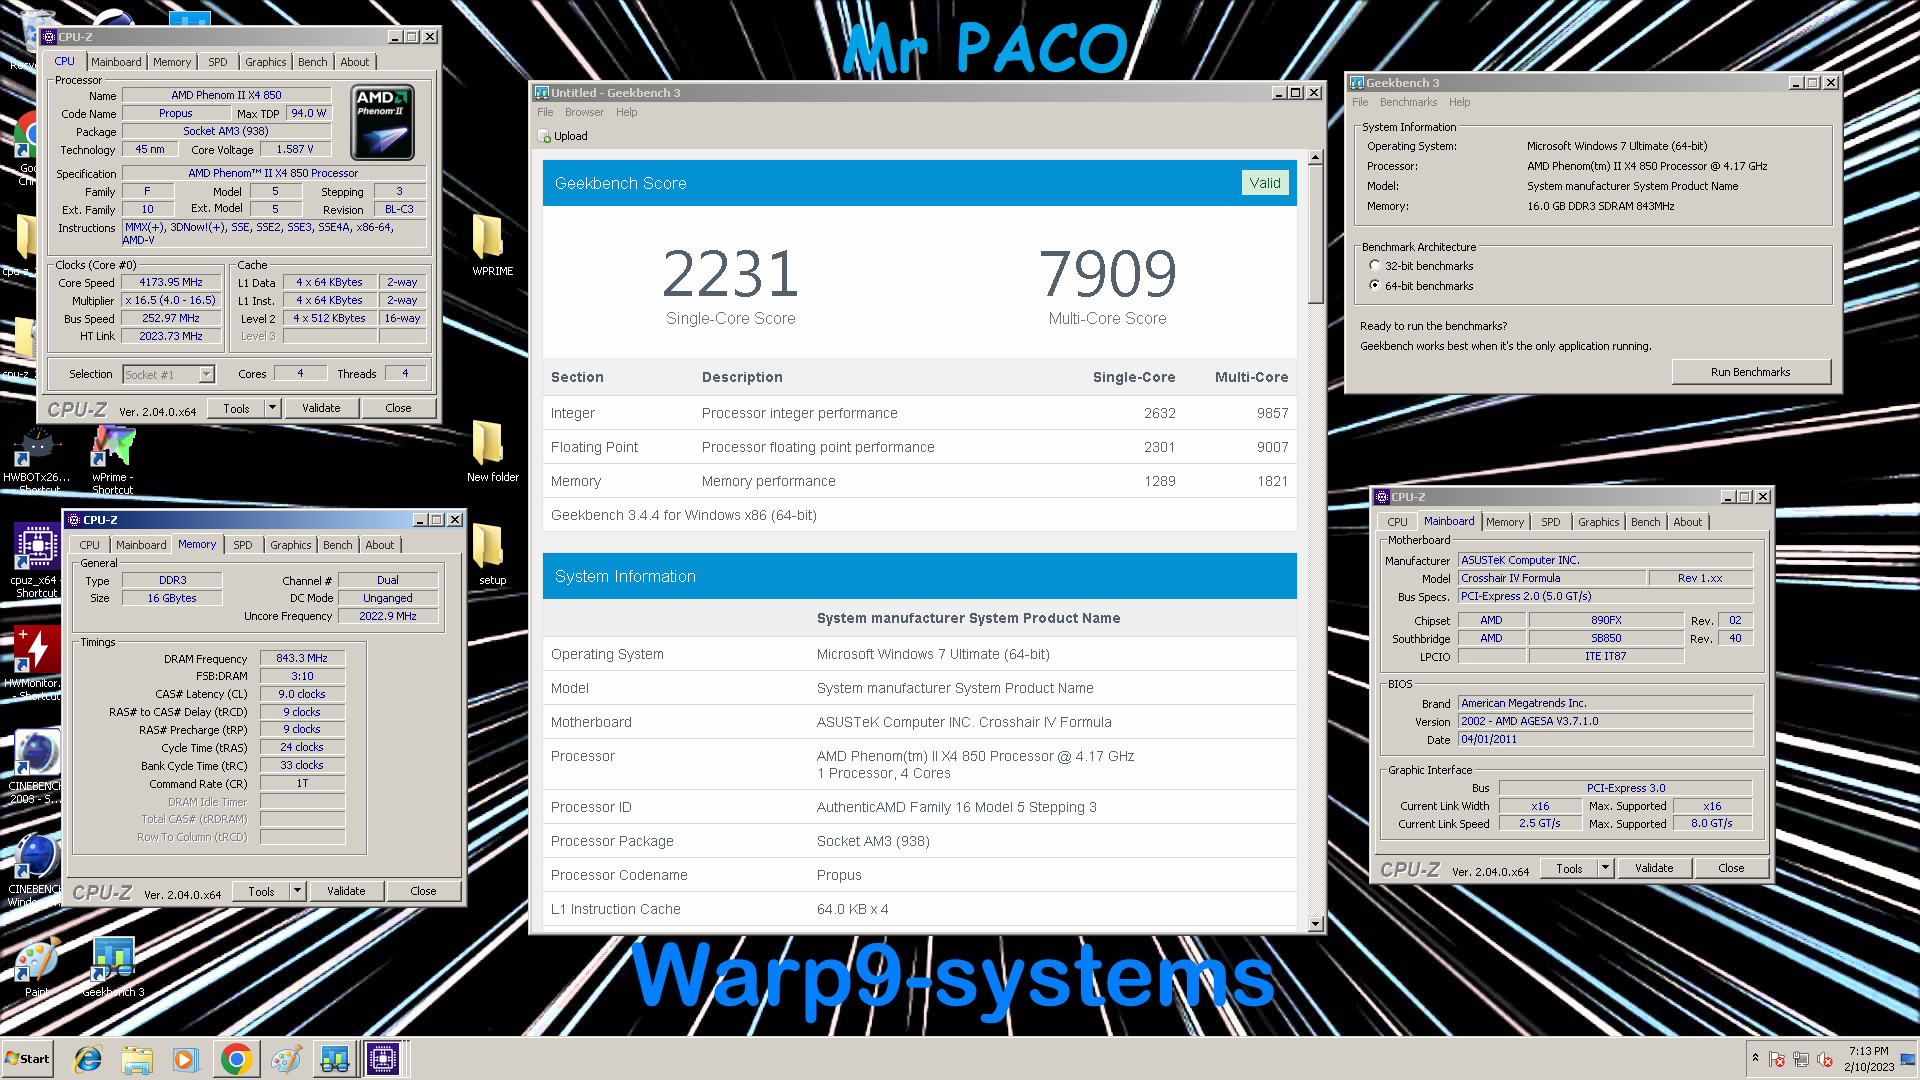Expand Tools arrow in CPU-Z memory window
This screenshot has height=1080, width=1920.
(297, 891)
